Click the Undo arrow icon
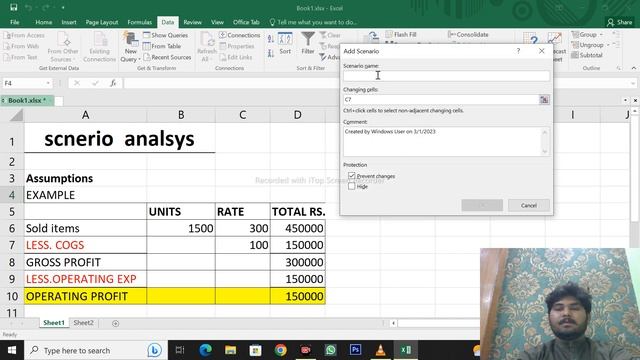Image resolution: width=640 pixels, height=360 pixels. [28, 7]
